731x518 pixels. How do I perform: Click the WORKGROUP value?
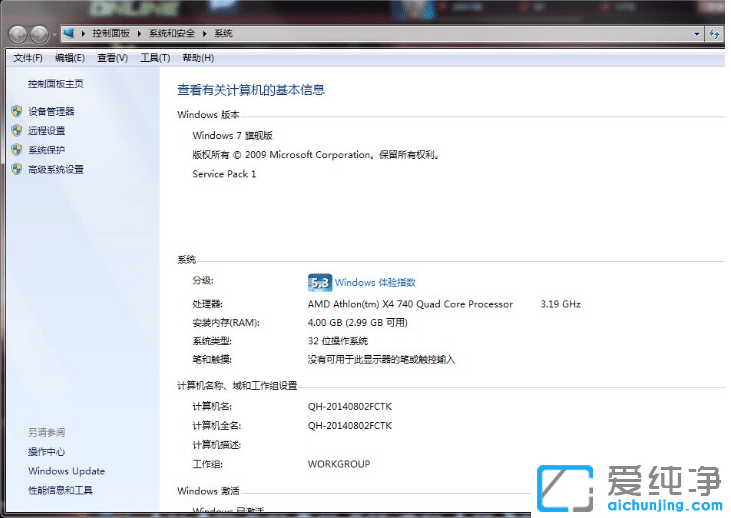point(339,464)
